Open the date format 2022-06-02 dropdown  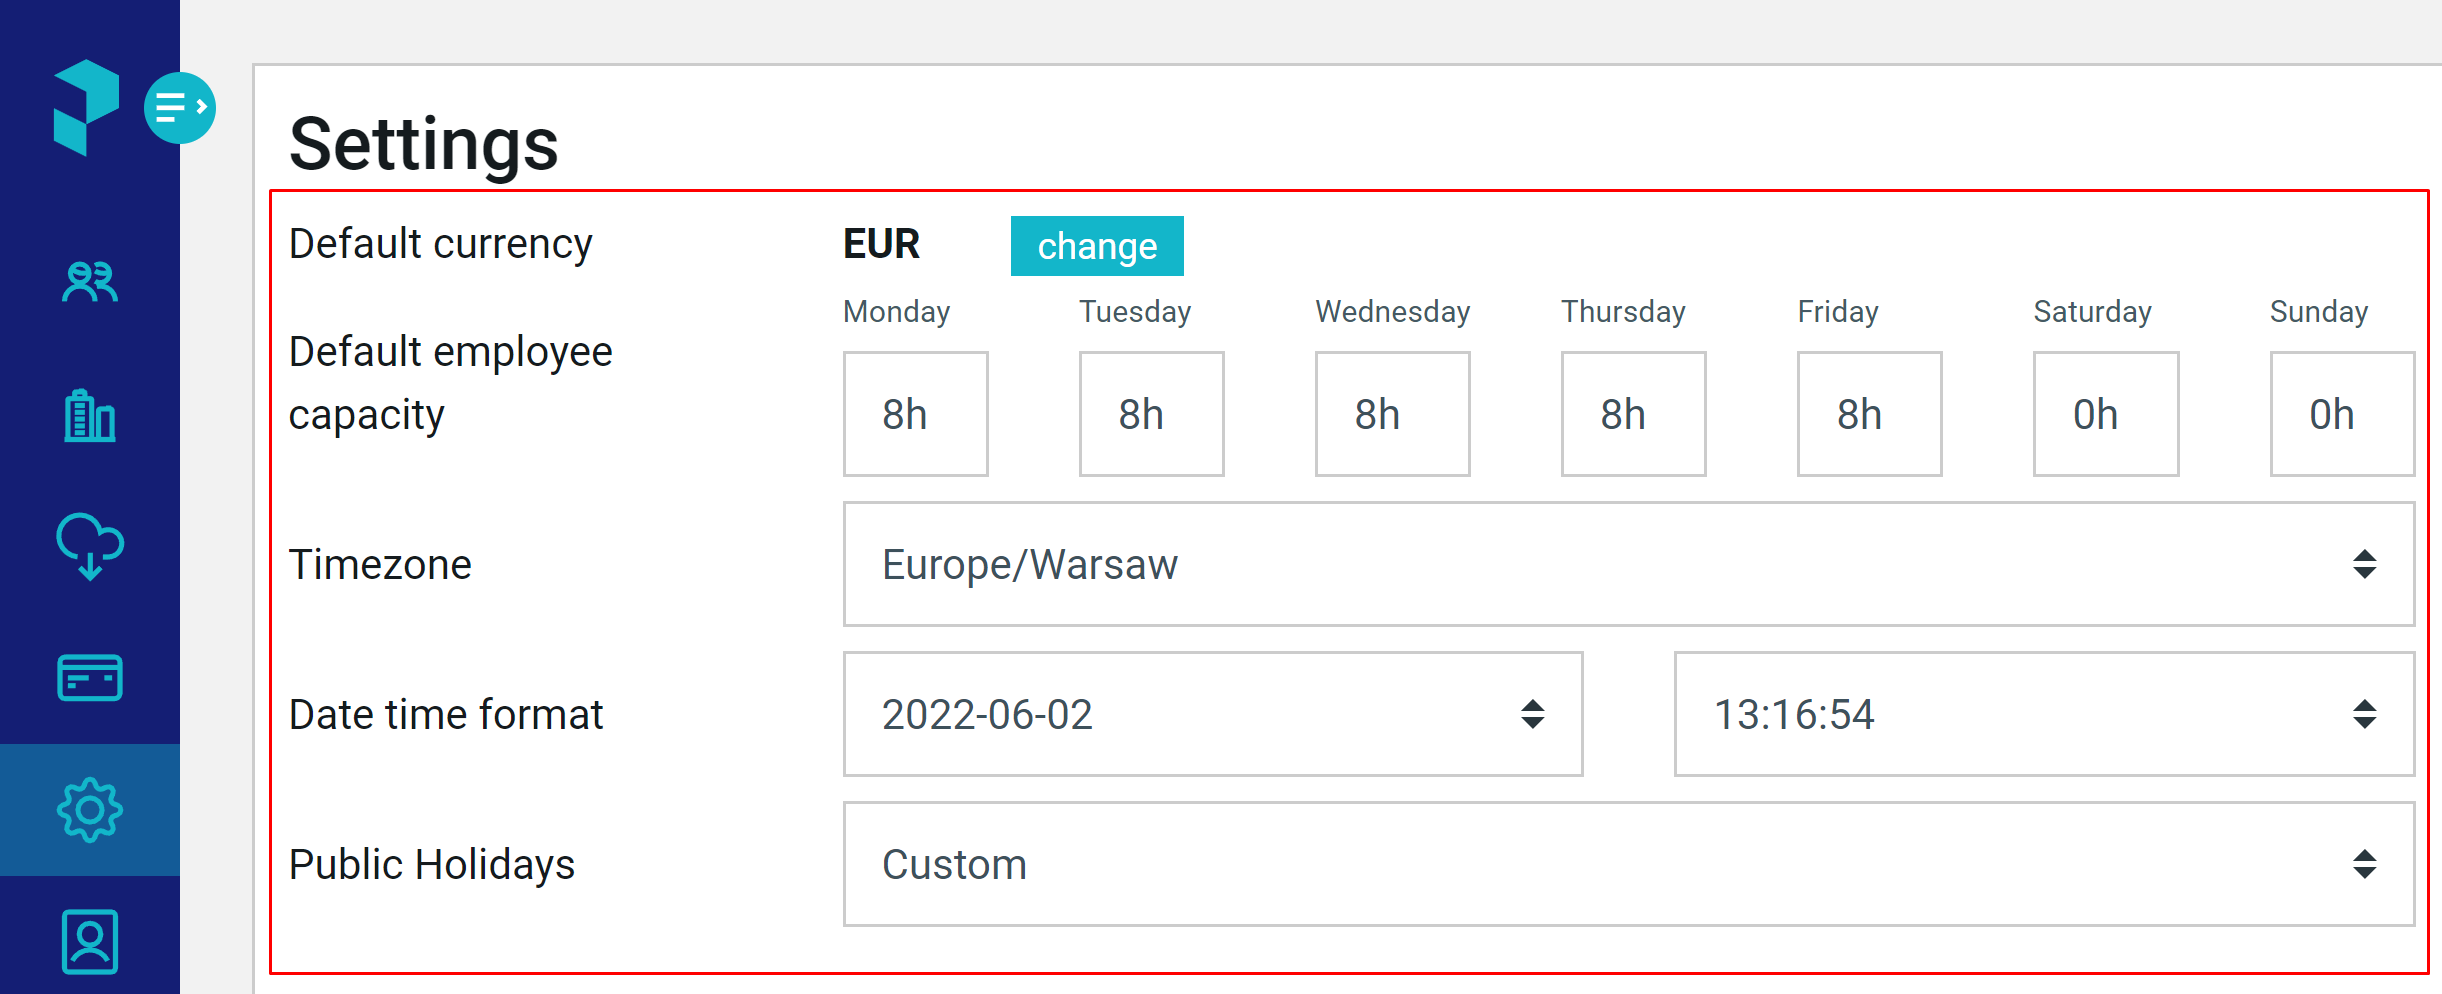(1213, 714)
